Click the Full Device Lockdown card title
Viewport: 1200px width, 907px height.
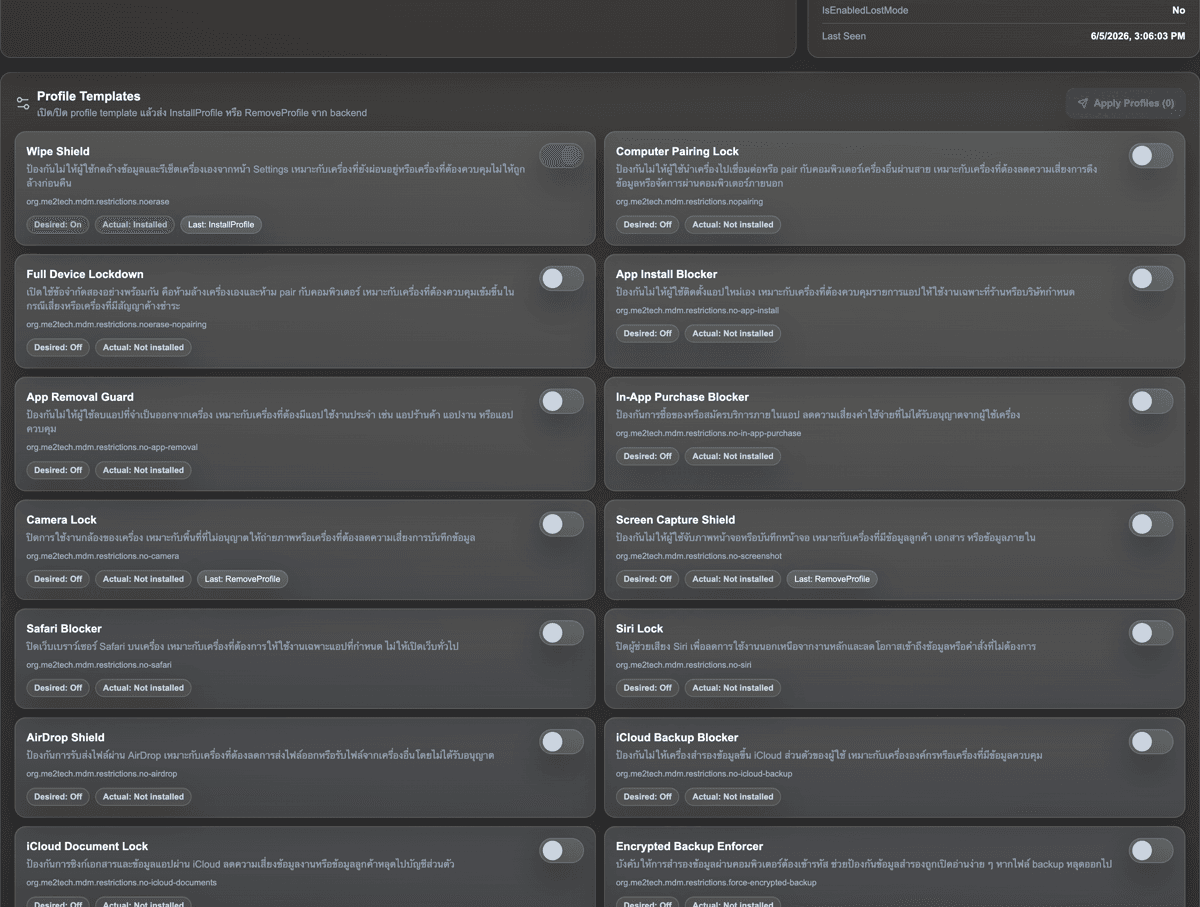[x=85, y=274]
